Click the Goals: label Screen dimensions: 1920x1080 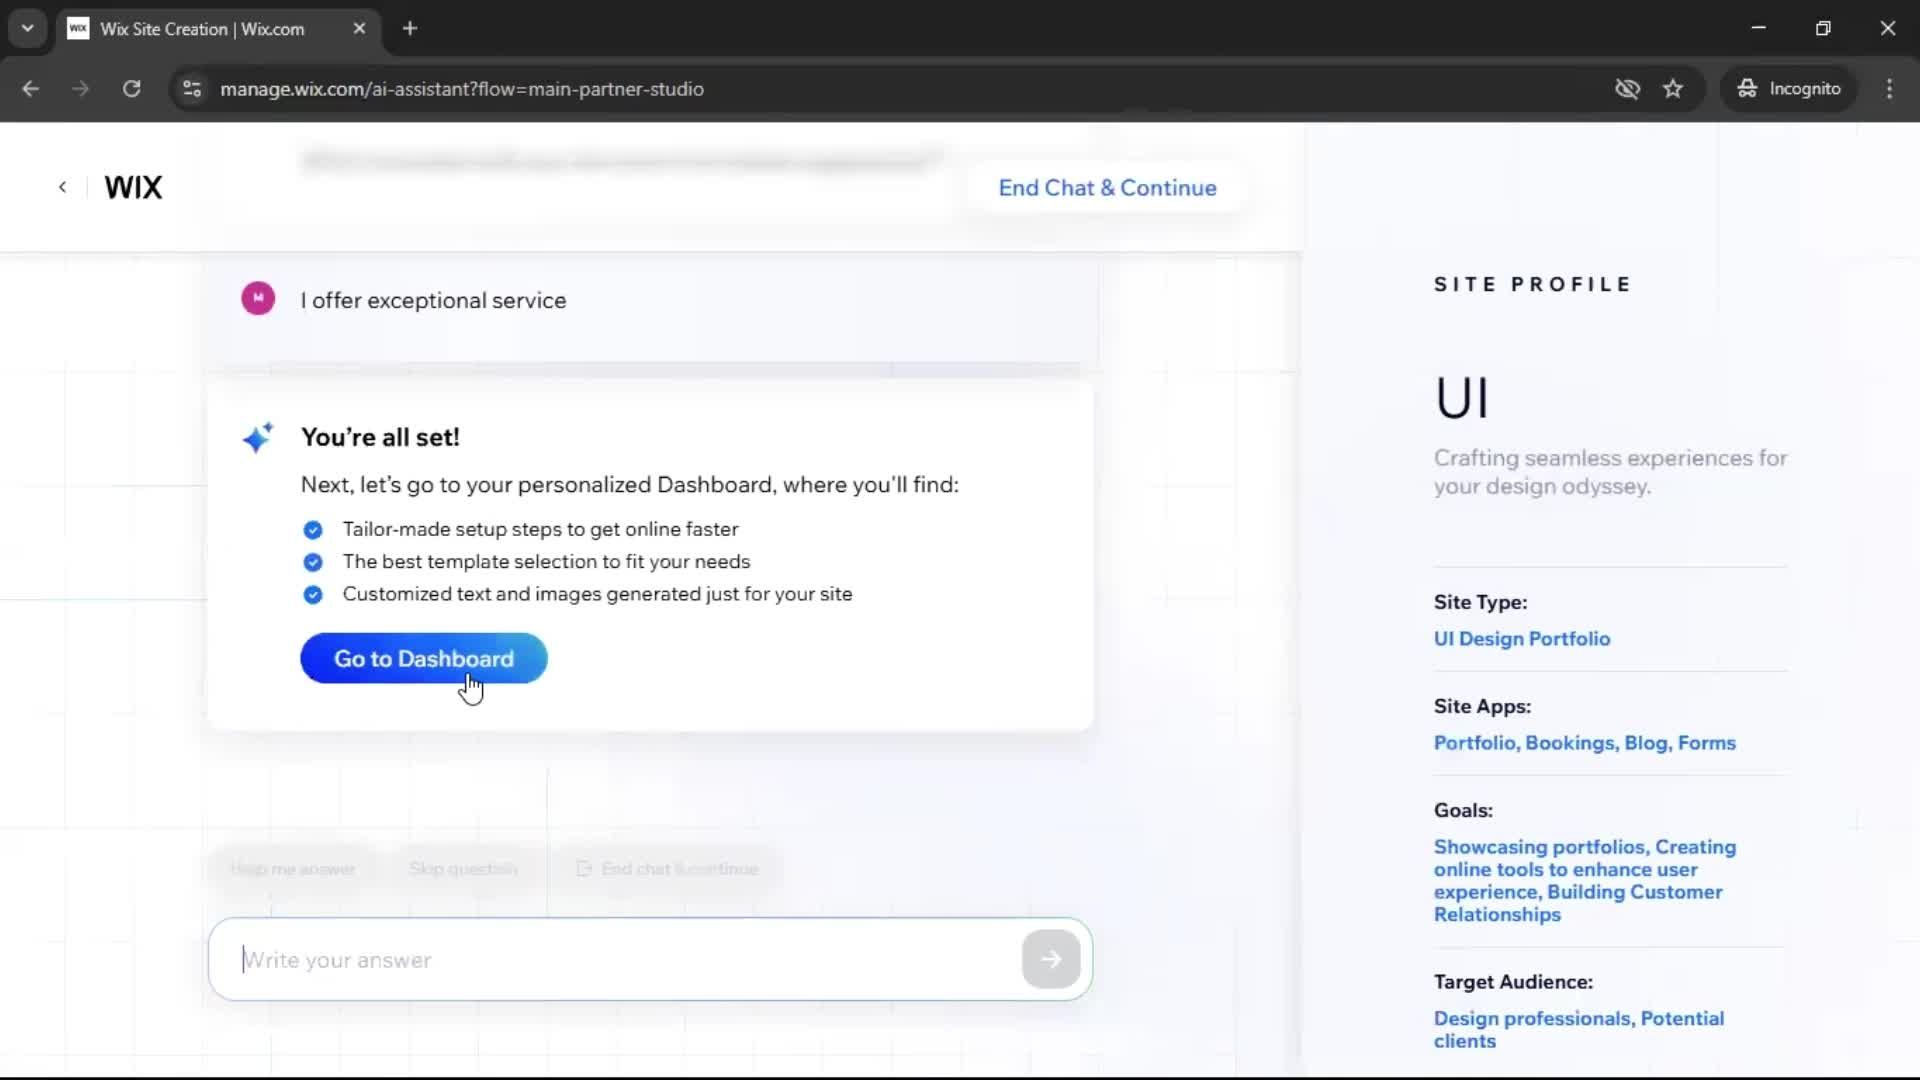(x=1463, y=810)
